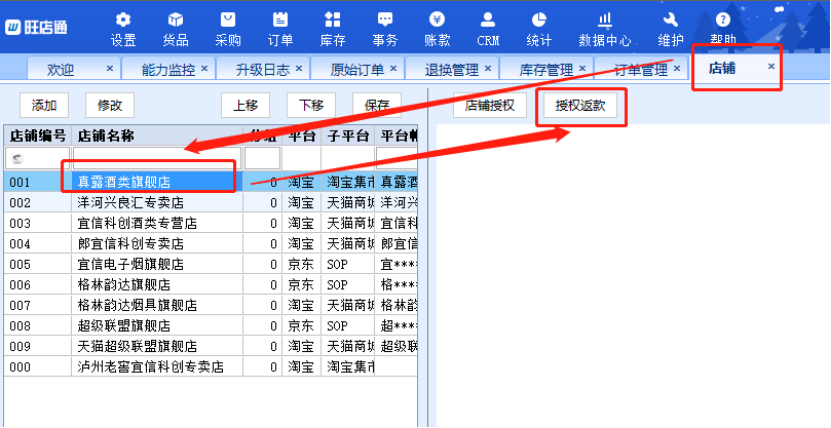
Task: Select row 格林韵达烟具旗舰店
Action: point(210,305)
